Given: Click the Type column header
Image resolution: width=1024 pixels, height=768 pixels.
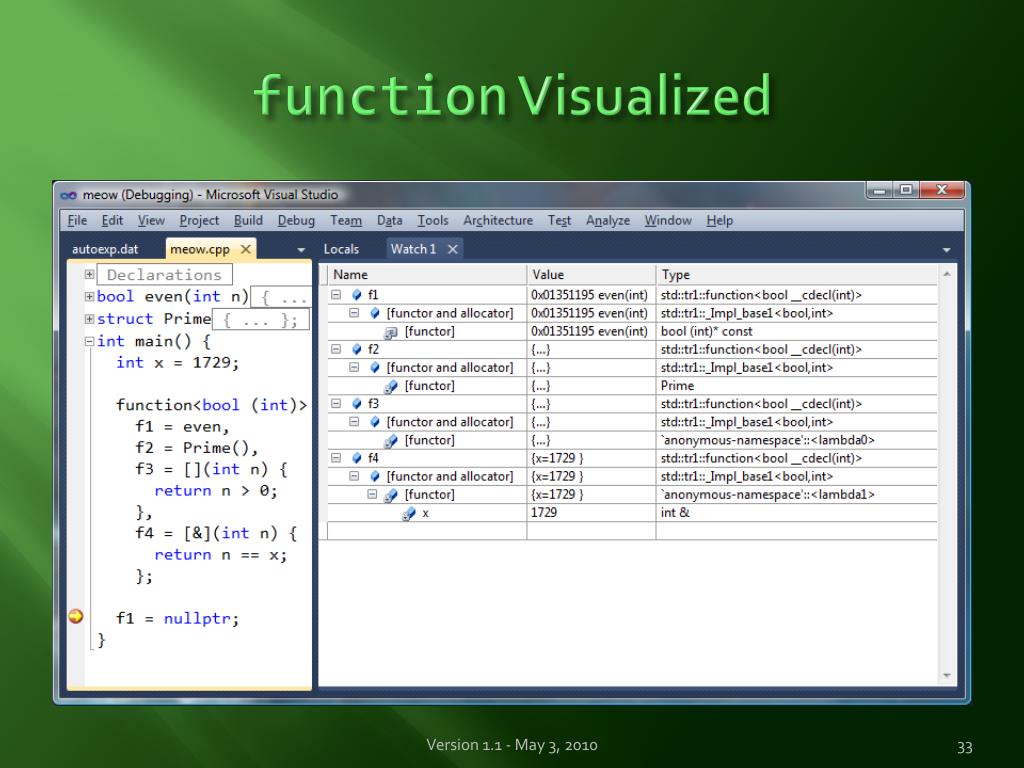Looking at the screenshot, I should click(x=797, y=275).
